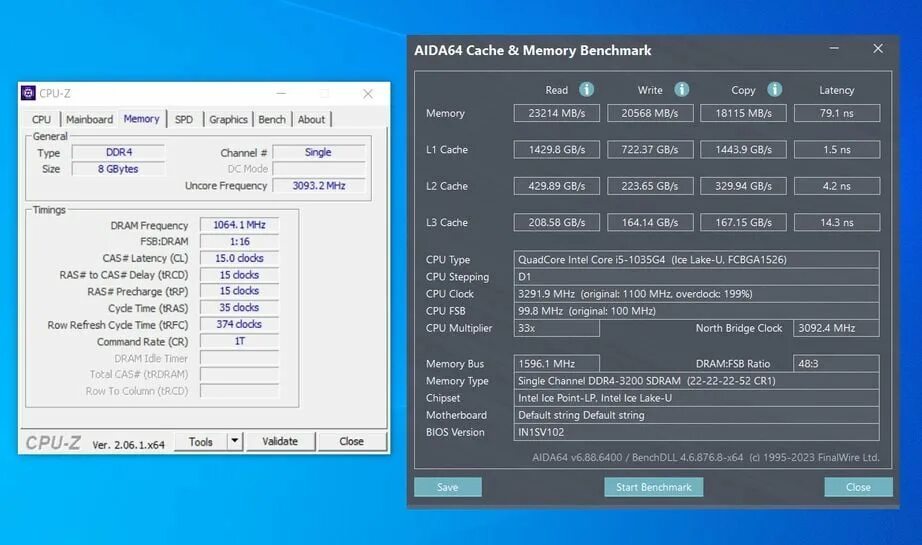The image size is (922, 545).
Task: Show the About tab in CPU-Z
Action: [311, 119]
